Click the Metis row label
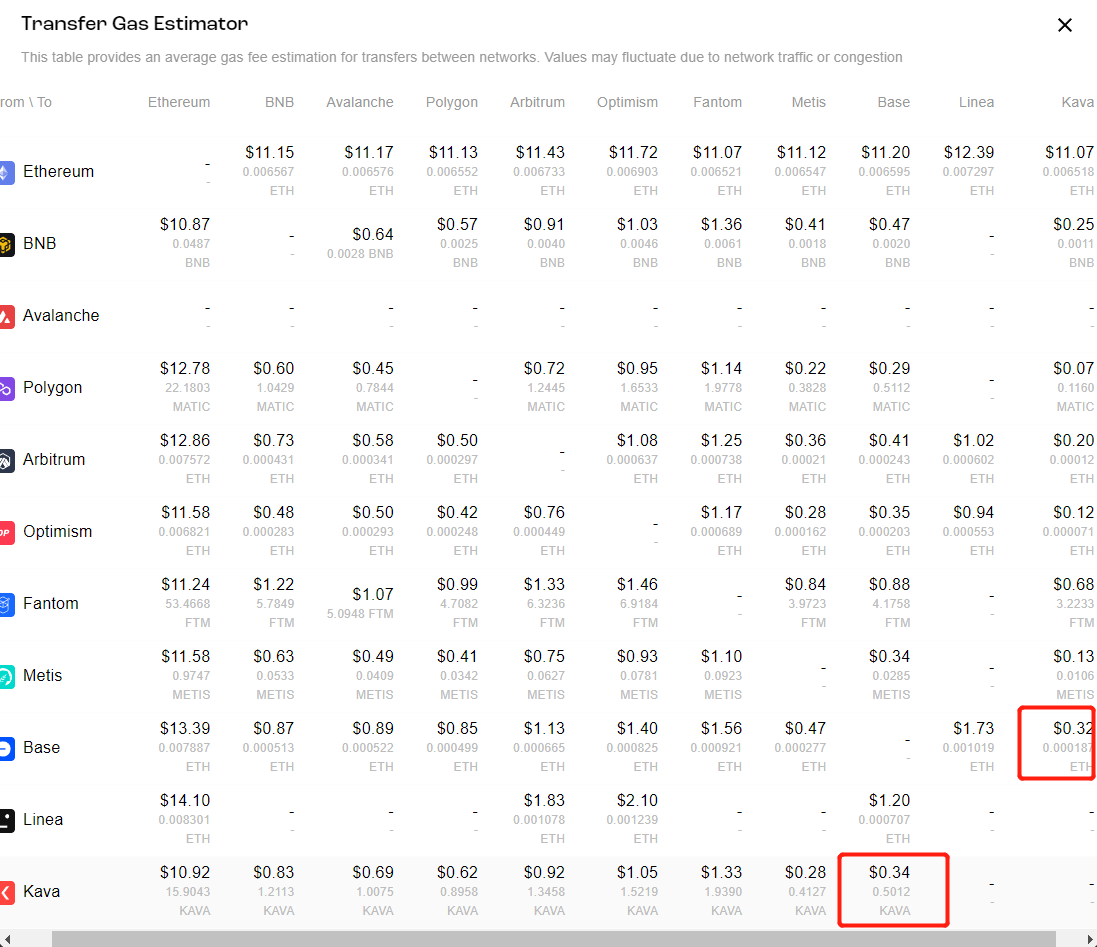1097x947 pixels. point(43,676)
